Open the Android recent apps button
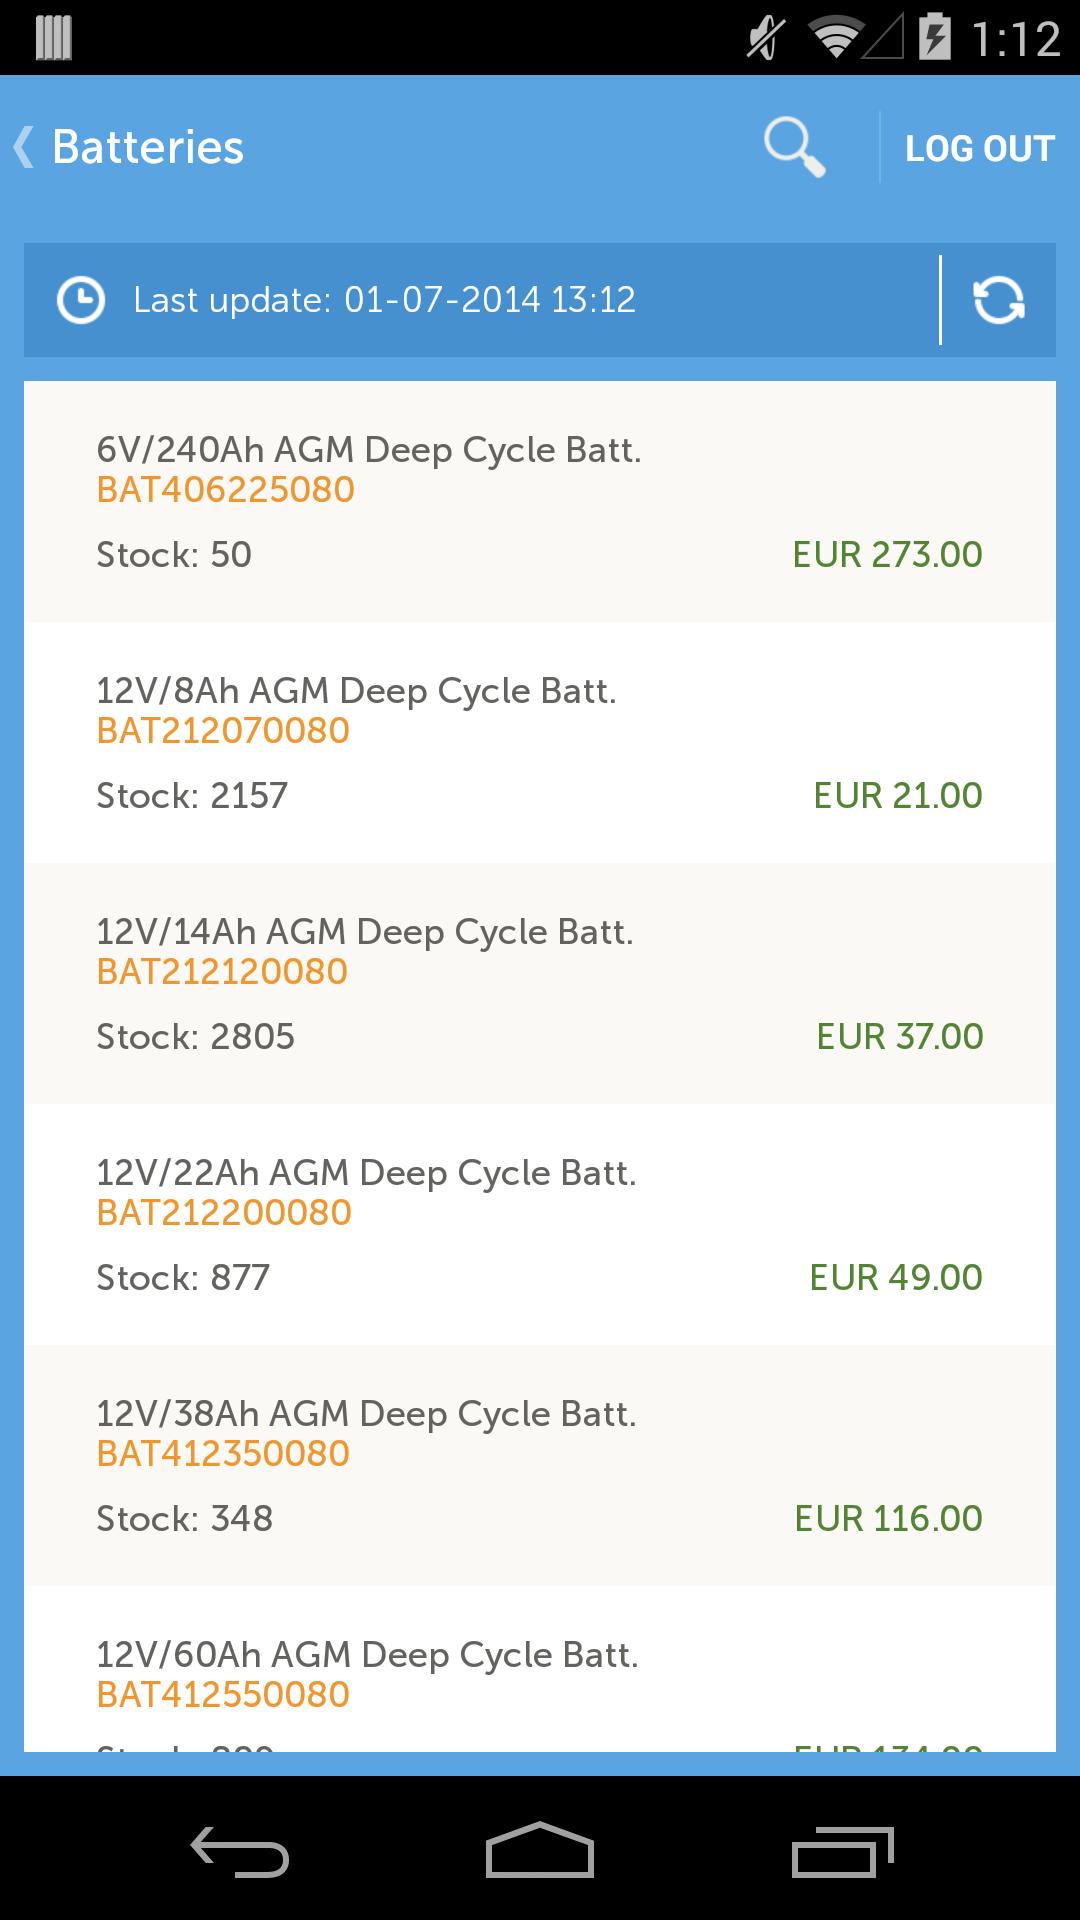 pyautogui.click(x=842, y=1851)
